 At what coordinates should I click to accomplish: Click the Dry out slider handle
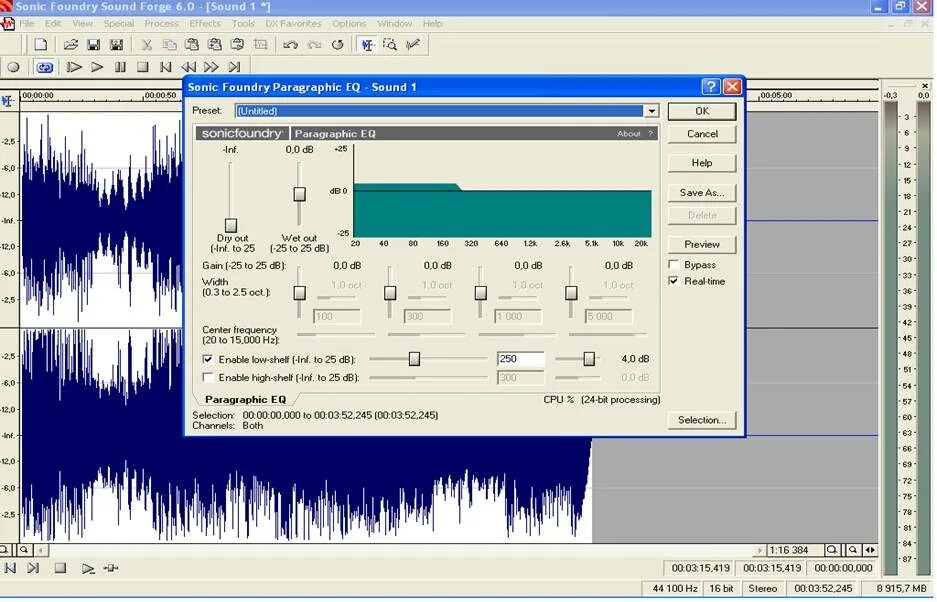tap(231, 225)
